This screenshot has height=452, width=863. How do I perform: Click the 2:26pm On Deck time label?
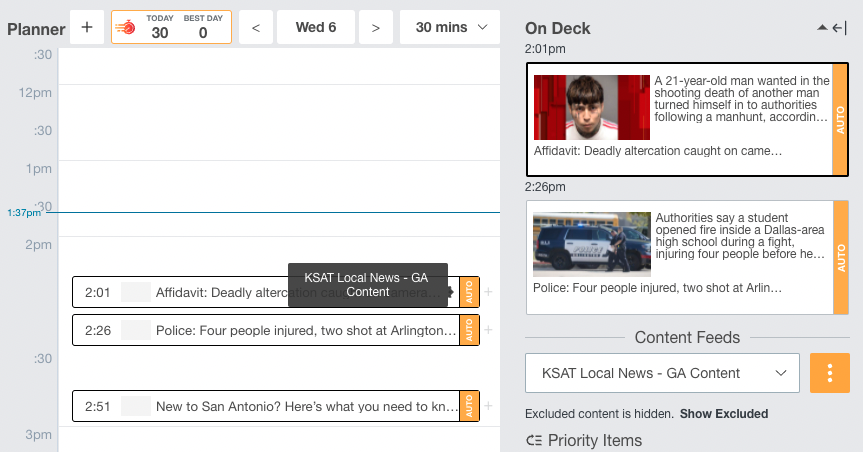[545, 187]
